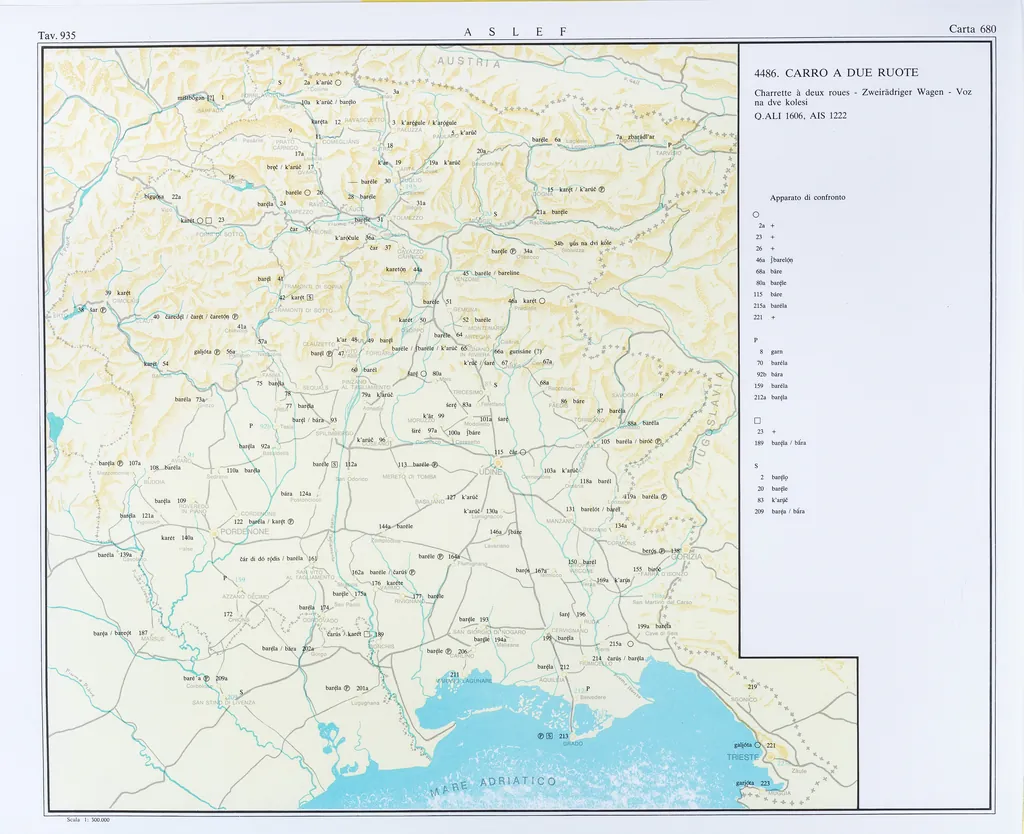Click the map title 'CARRO A DUE RUOTE'

[x=836, y=73]
